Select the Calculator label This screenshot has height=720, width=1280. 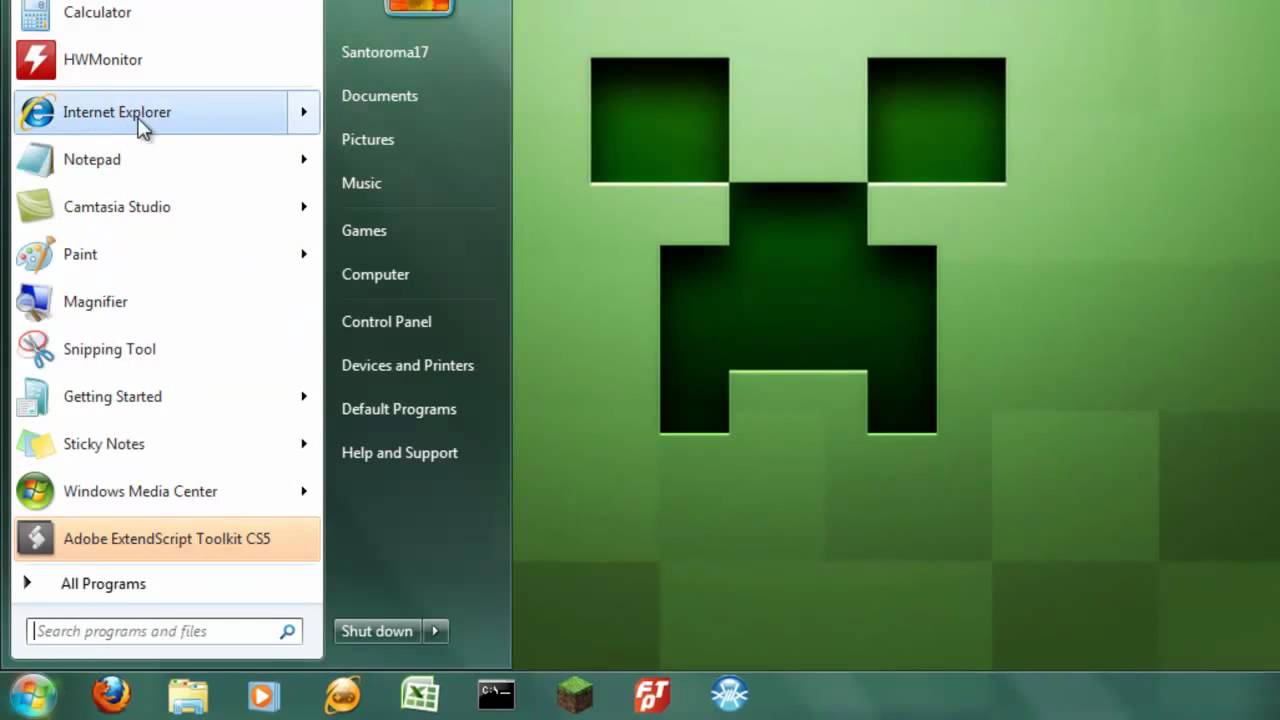tap(97, 13)
